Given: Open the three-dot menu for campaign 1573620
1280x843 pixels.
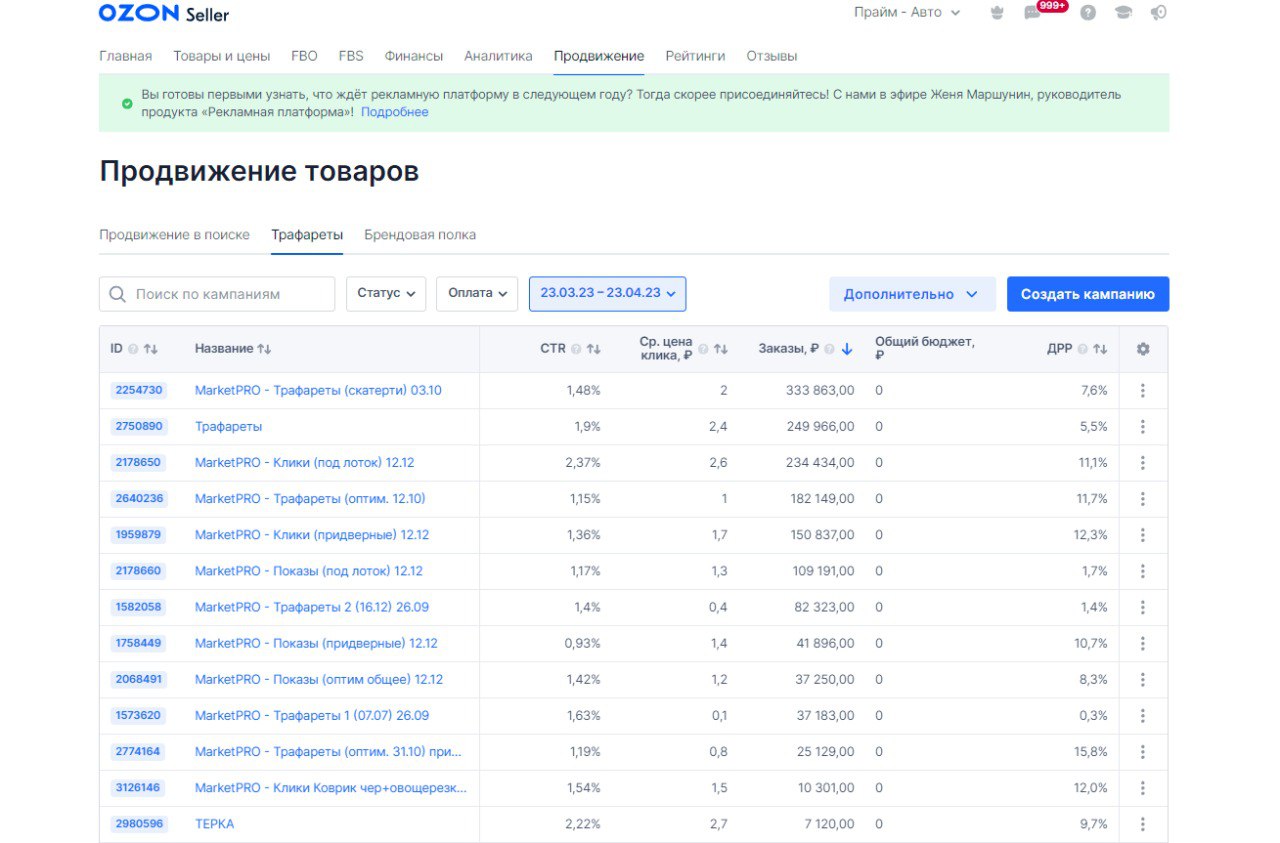Looking at the screenshot, I should point(1143,716).
